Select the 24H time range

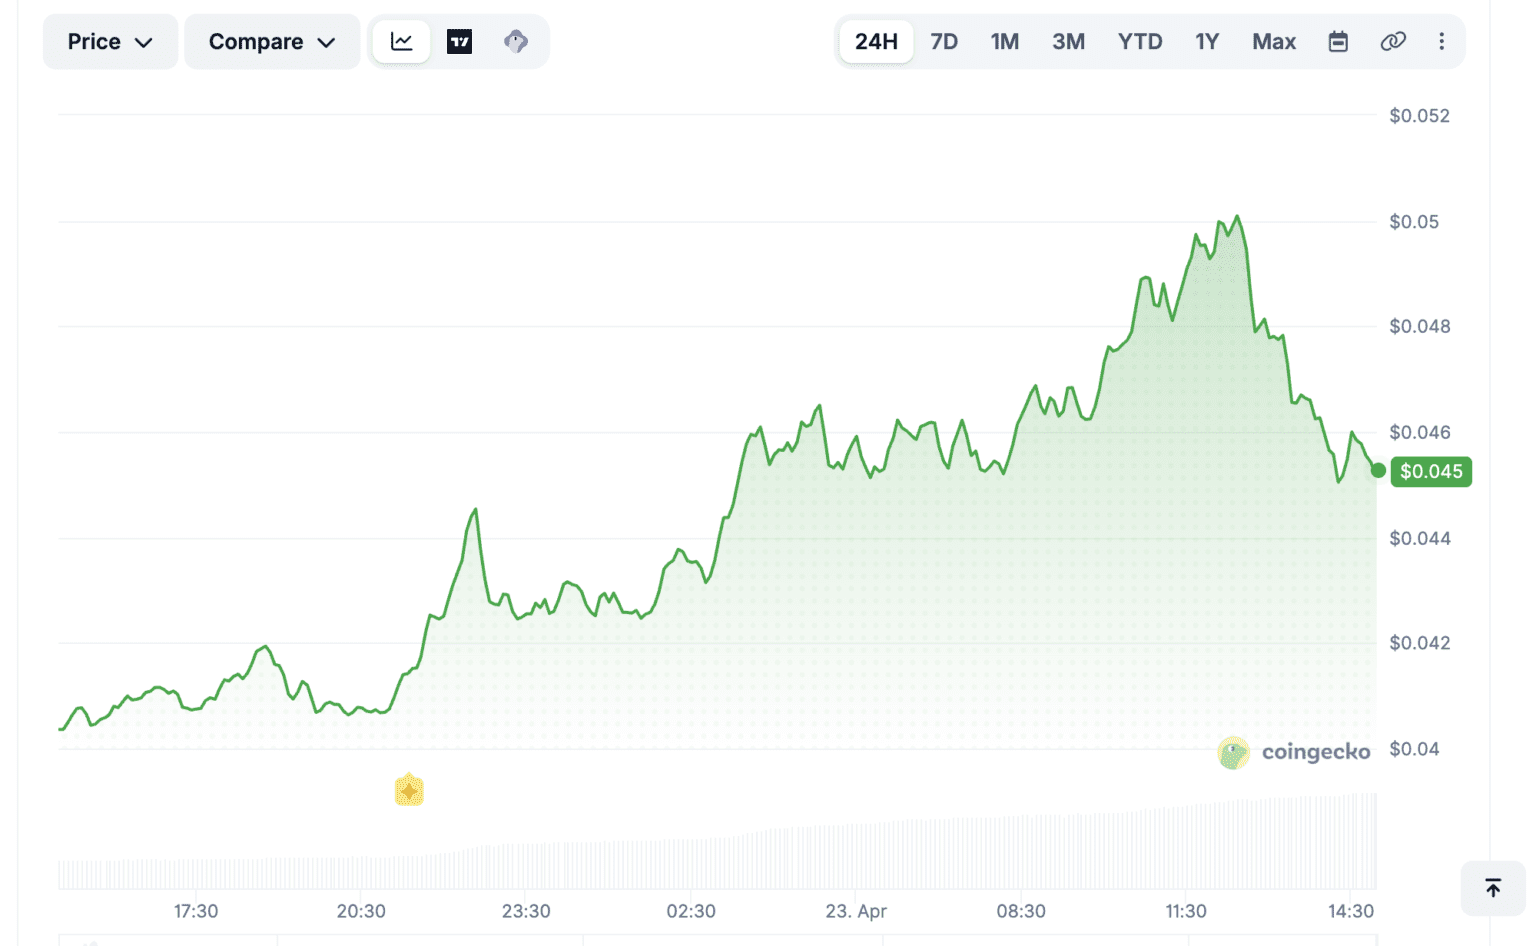coord(876,42)
